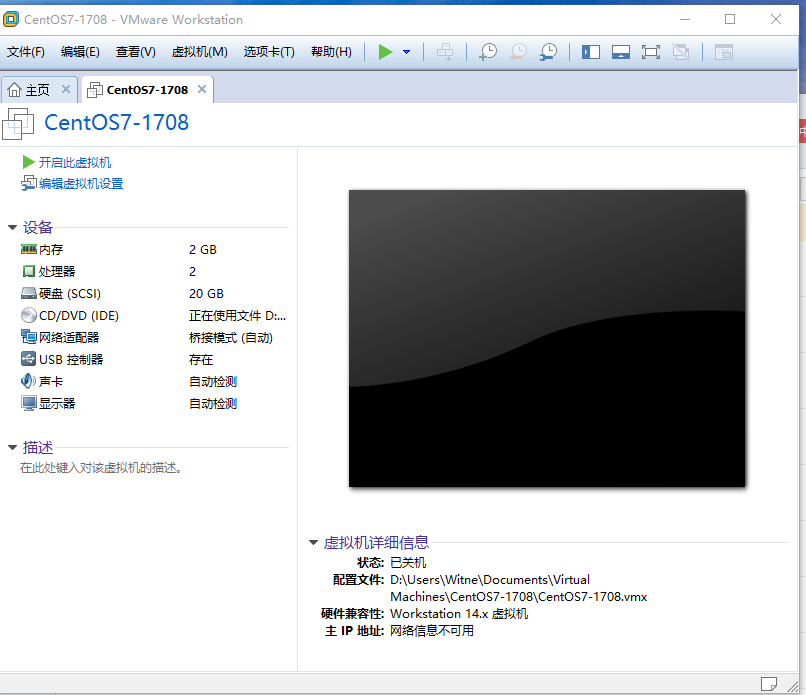This screenshot has height=695, width=806.
Task: Select the USB 控制器 device row
Action: (x=153, y=360)
